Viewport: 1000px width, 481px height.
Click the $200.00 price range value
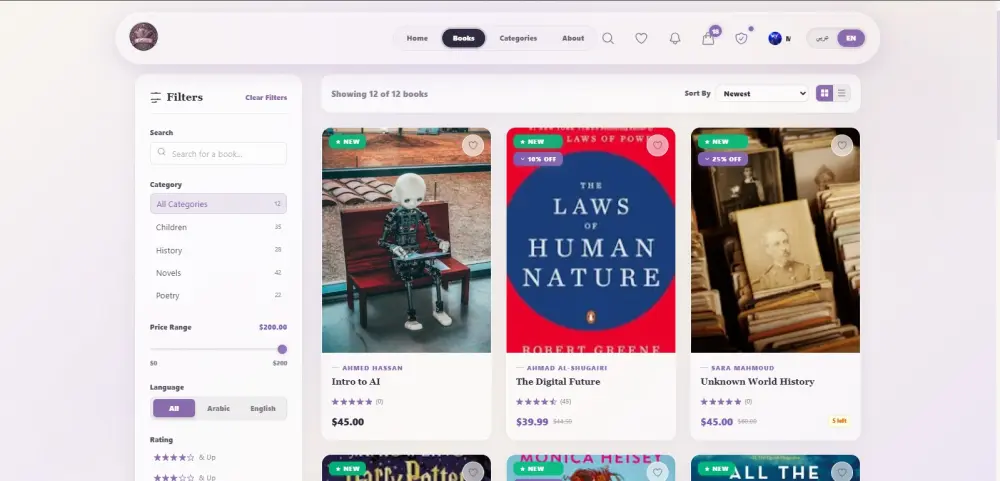(273, 327)
